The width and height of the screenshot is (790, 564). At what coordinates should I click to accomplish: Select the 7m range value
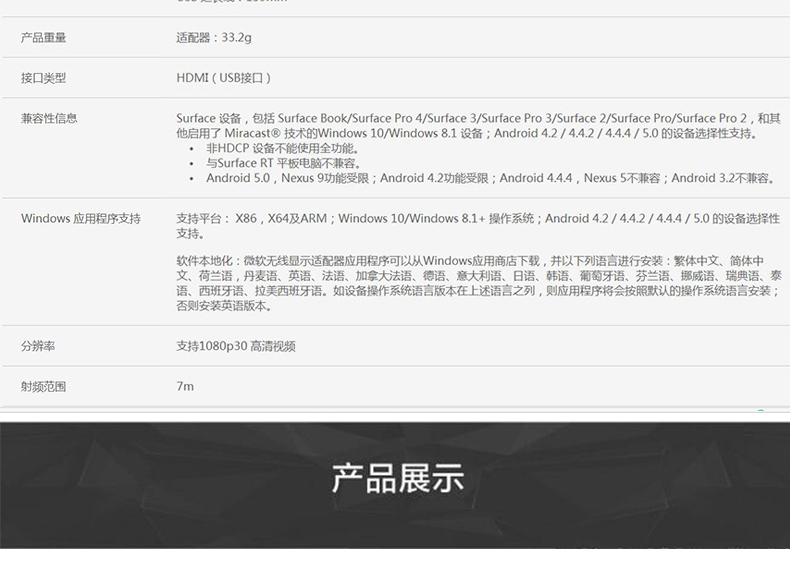[x=185, y=386]
